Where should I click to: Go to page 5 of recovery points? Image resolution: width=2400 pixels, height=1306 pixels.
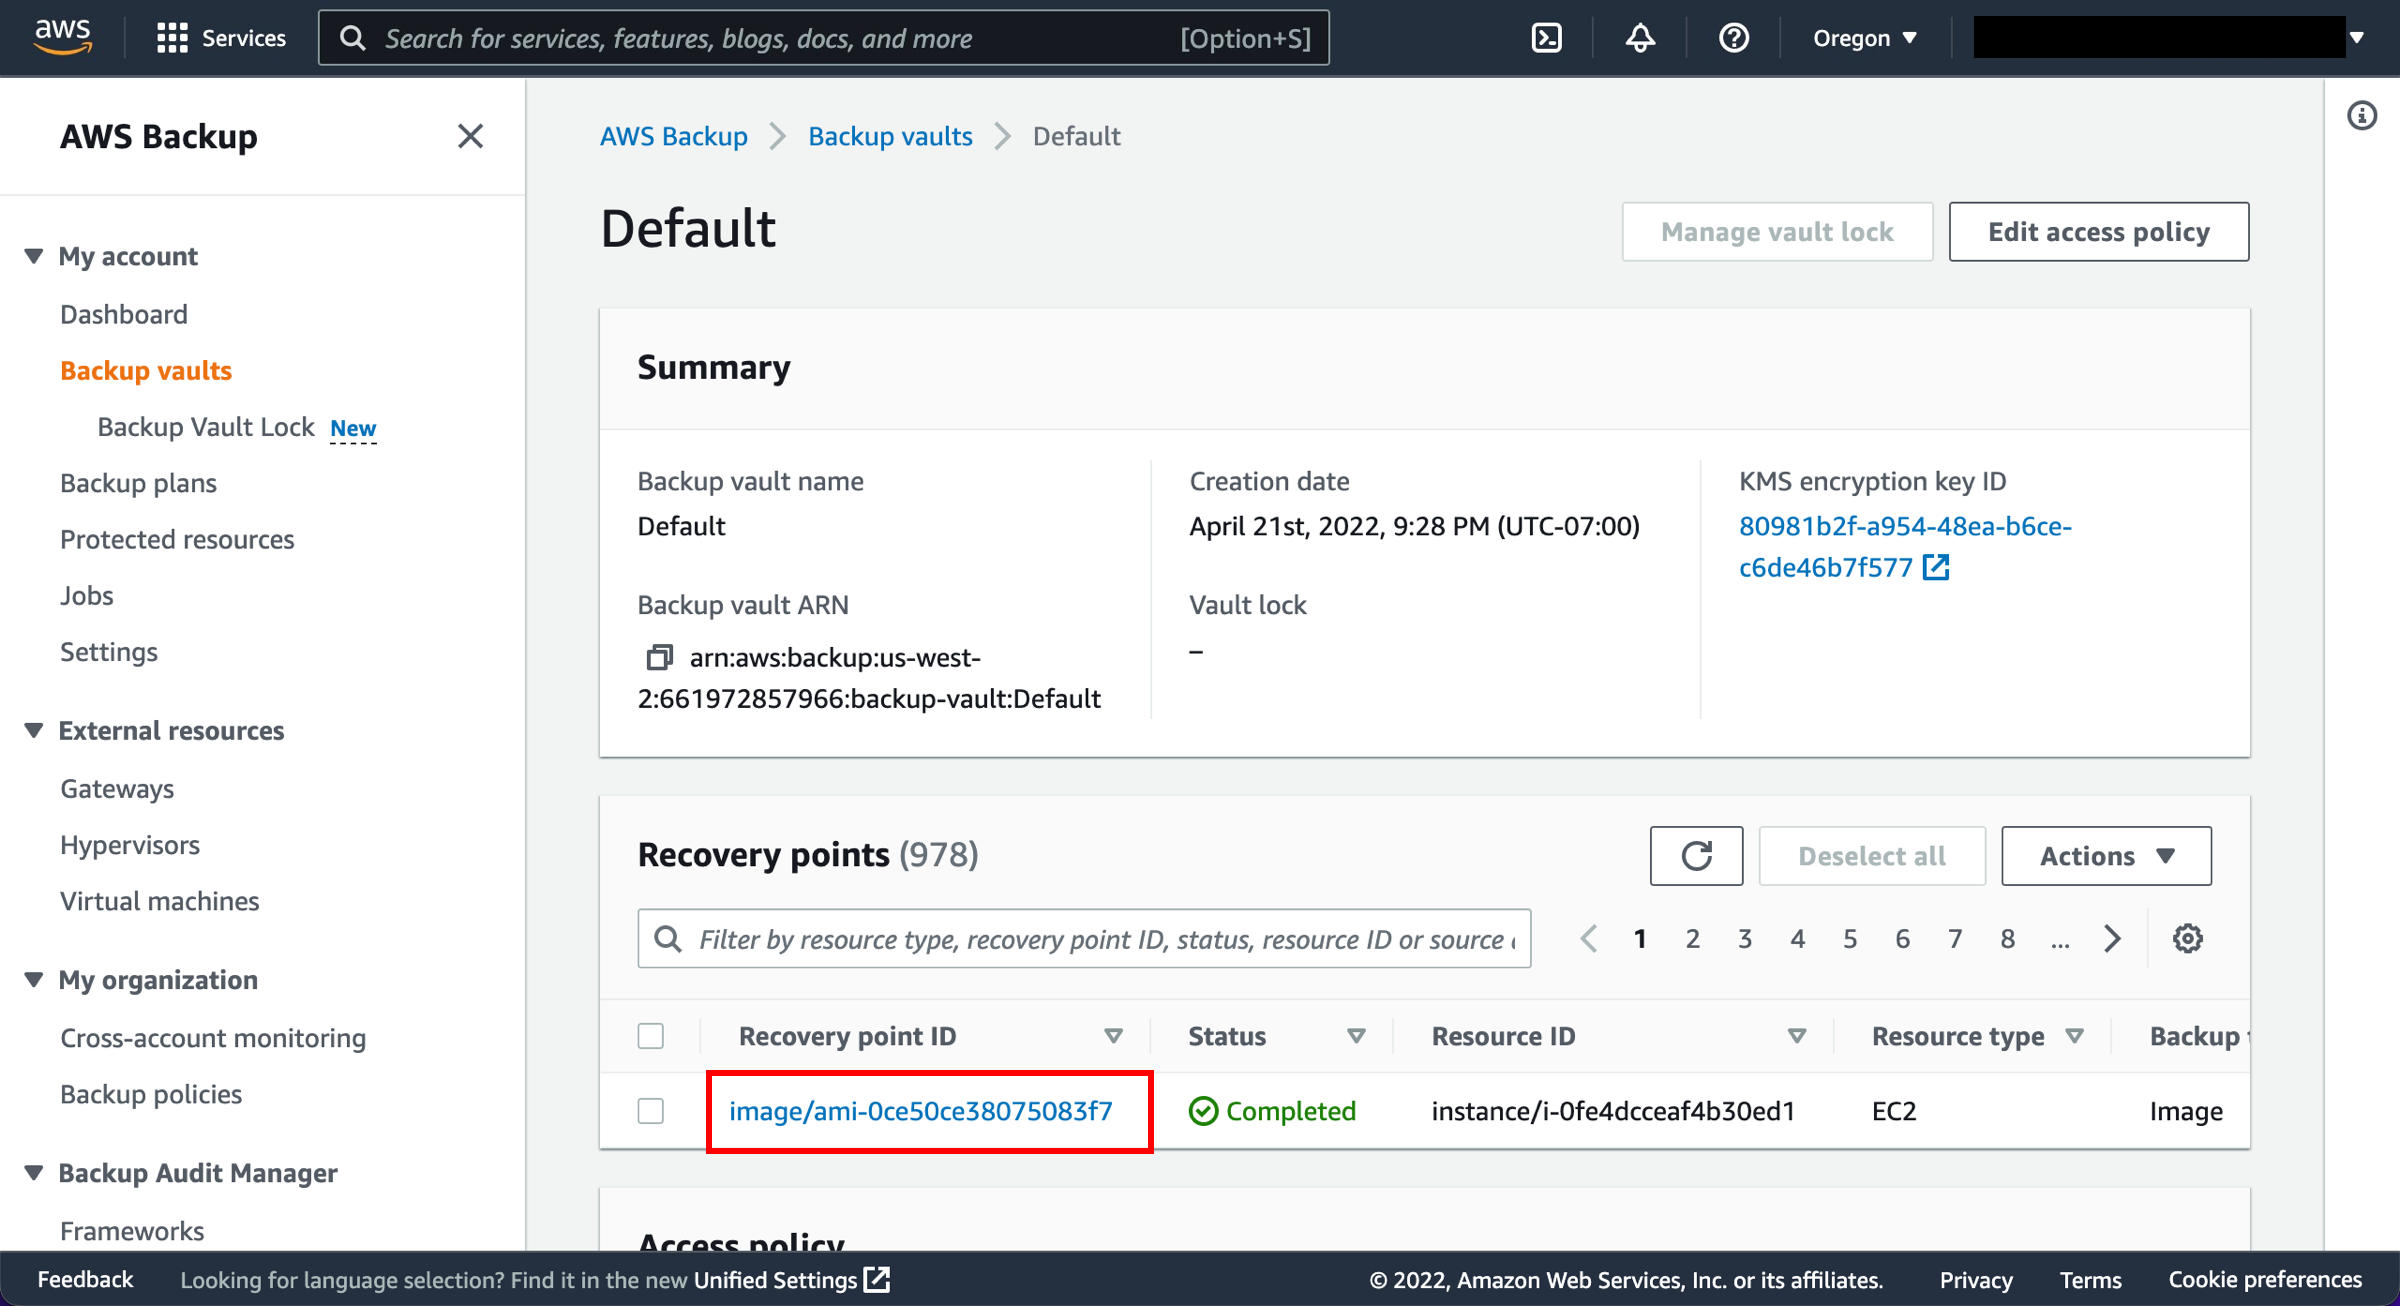point(1850,938)
